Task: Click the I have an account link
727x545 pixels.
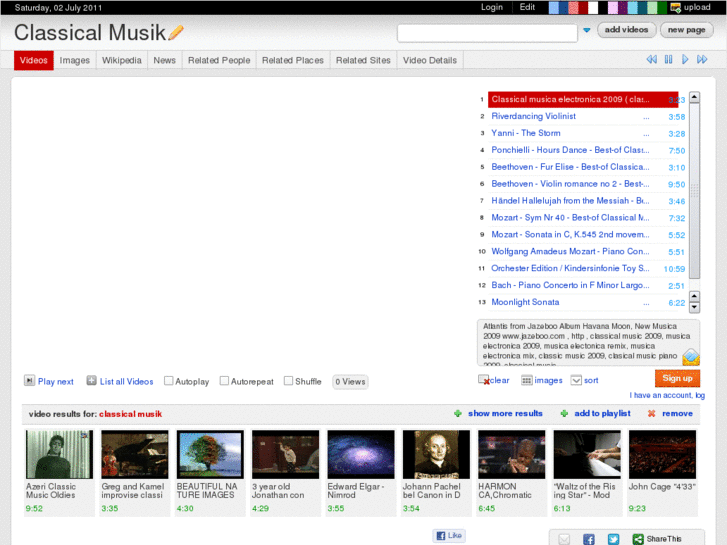Action: point(667,395)
